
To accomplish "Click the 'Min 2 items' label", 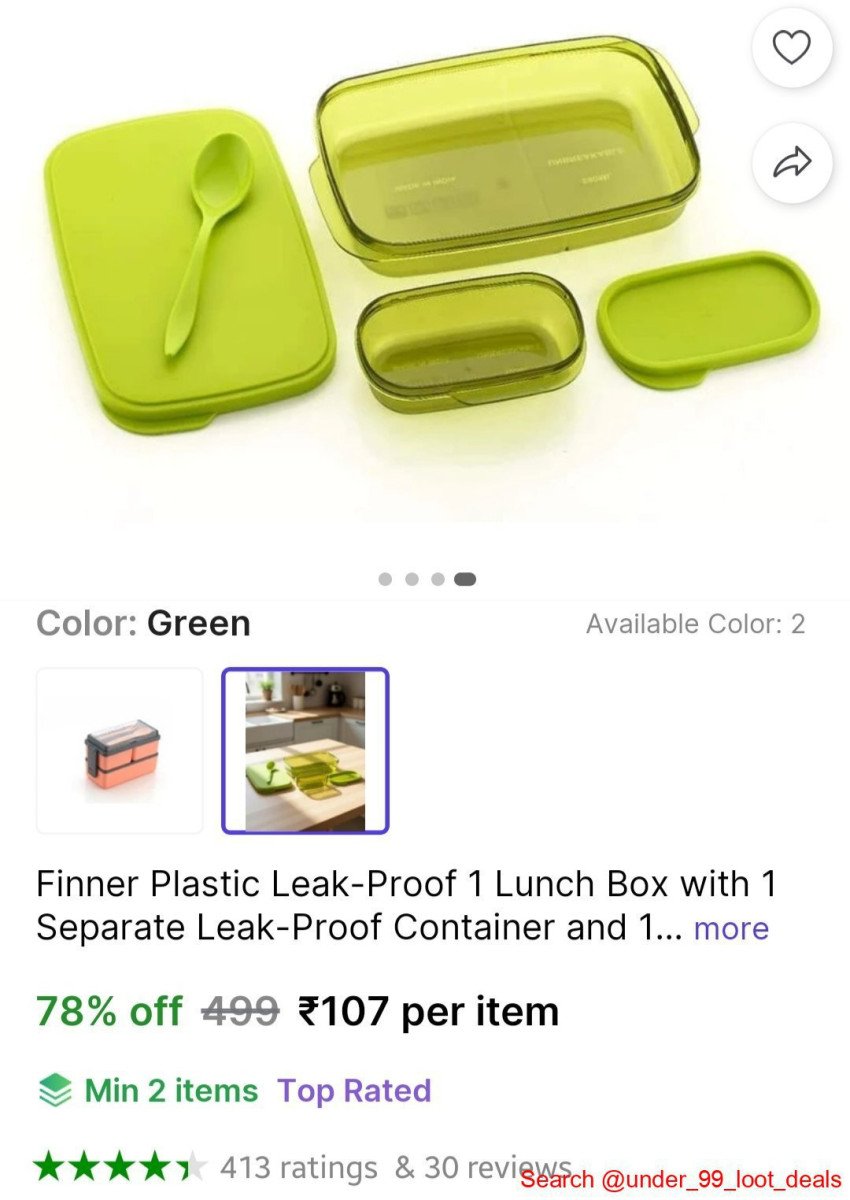I will click(171, 1090).
